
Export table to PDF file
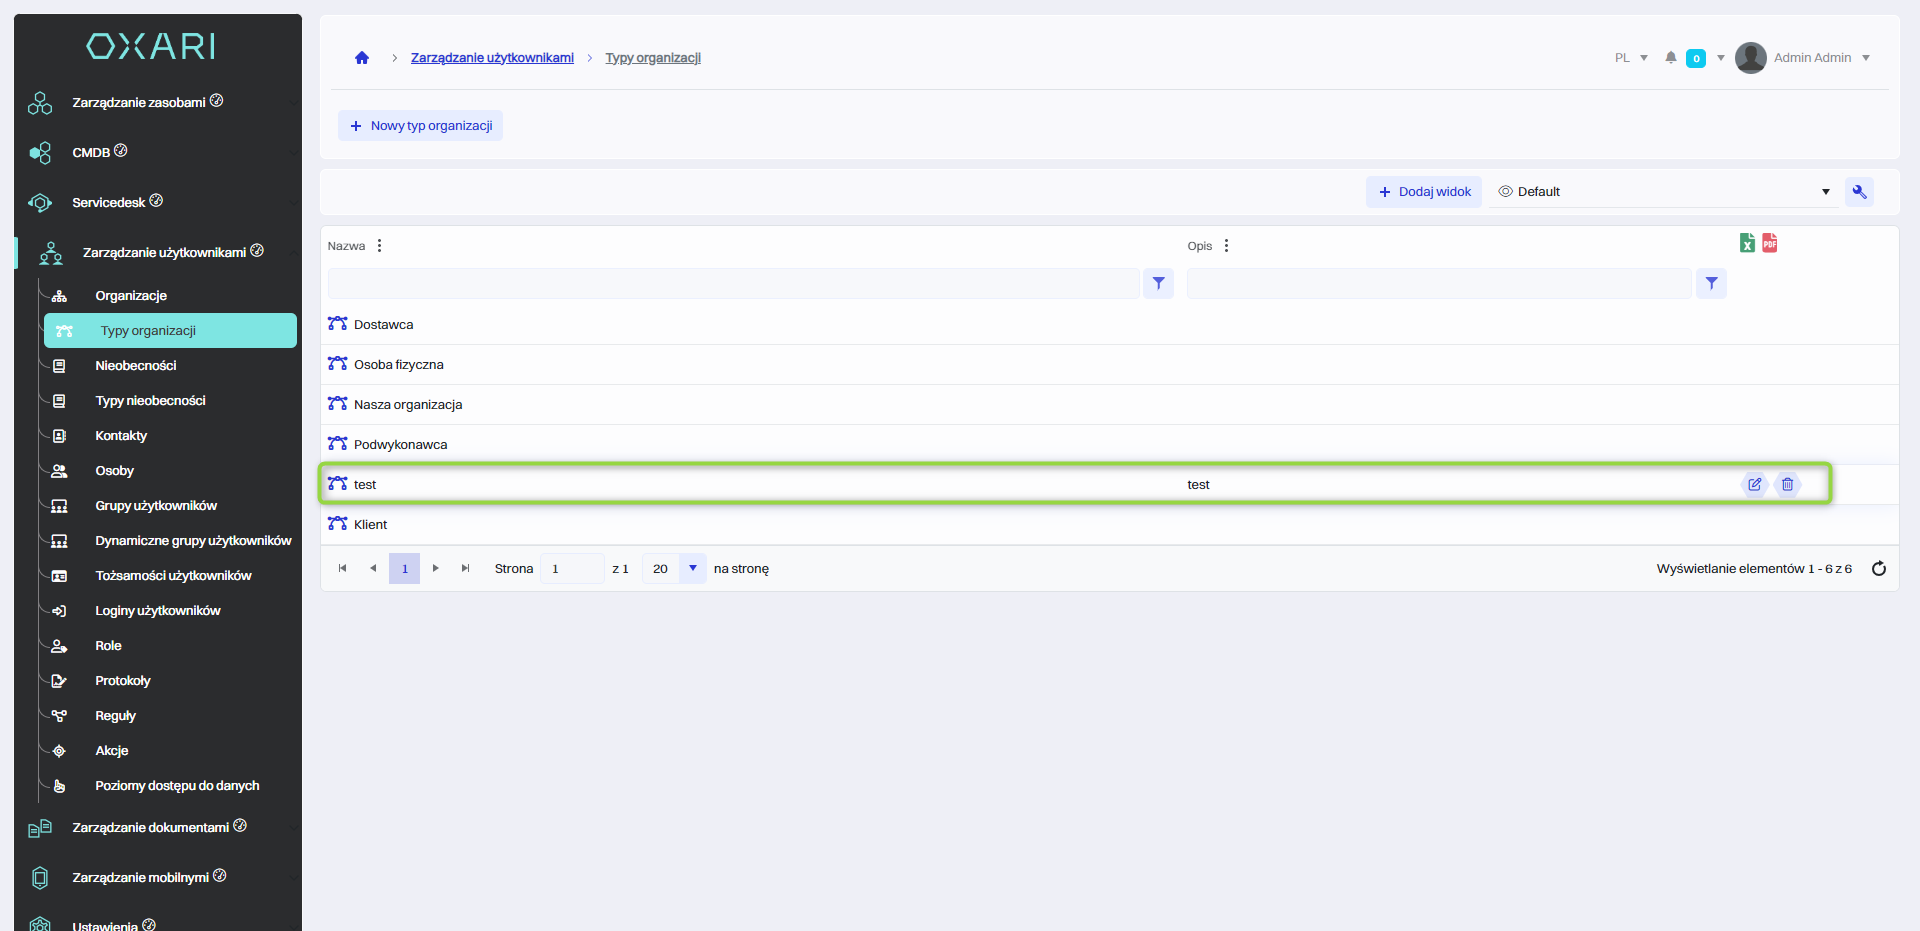point(1770,243)
